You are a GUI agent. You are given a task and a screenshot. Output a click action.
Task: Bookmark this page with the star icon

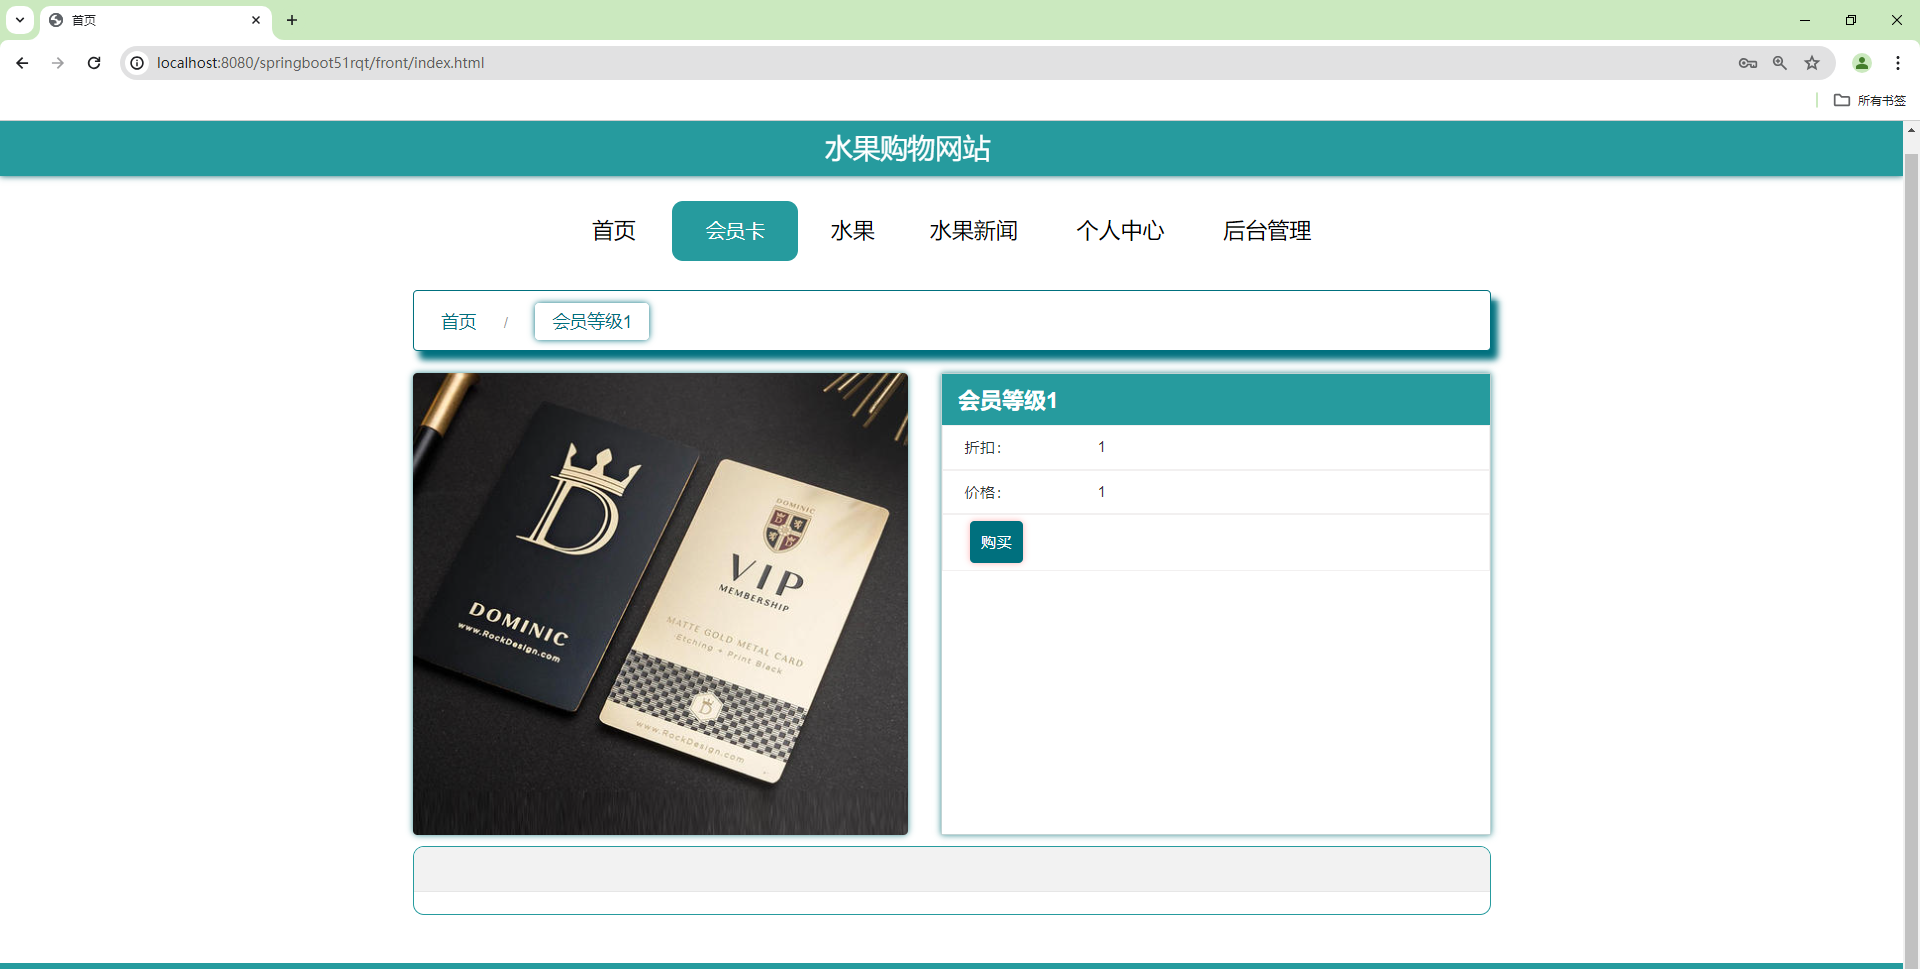(1812, 62)
